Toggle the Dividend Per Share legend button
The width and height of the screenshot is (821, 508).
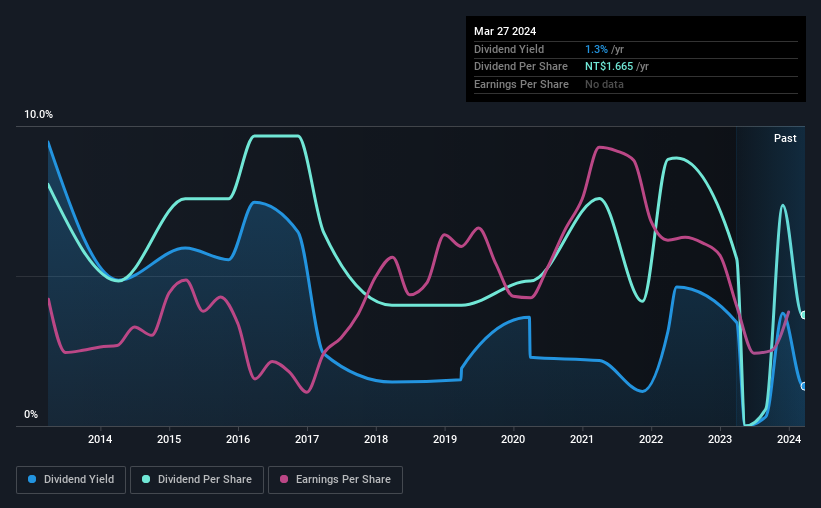coord(197,480)
